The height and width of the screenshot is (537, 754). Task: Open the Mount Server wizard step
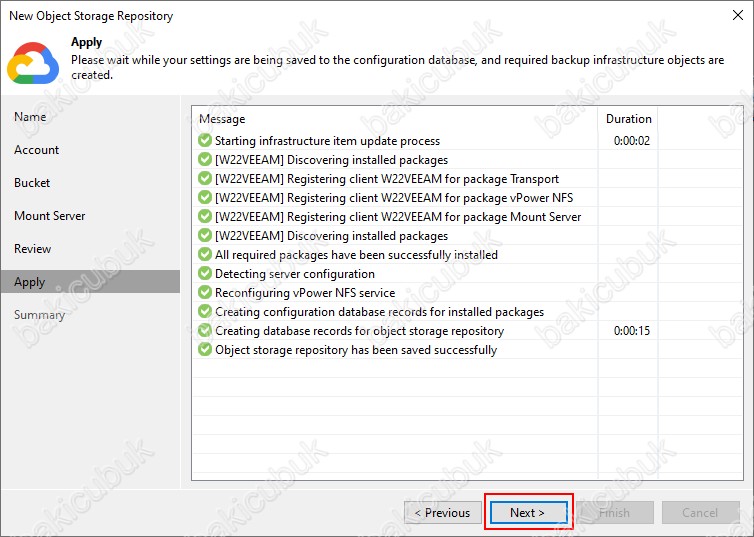50,216
